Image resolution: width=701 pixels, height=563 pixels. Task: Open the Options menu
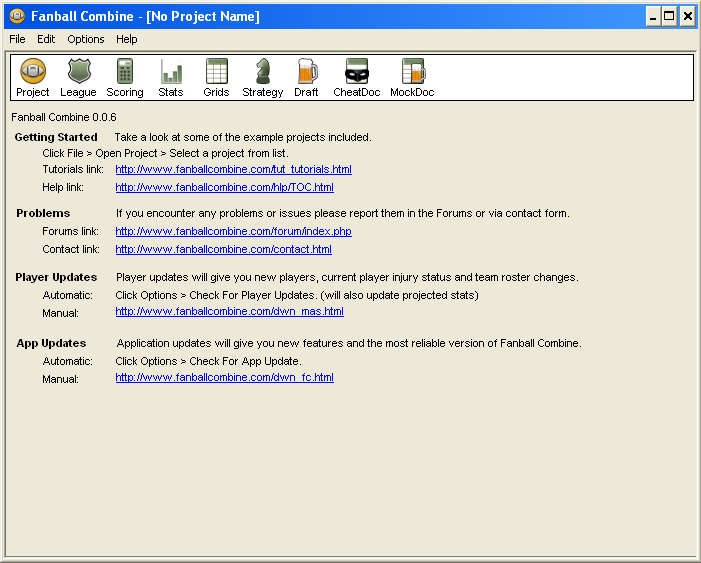point(86,39)
